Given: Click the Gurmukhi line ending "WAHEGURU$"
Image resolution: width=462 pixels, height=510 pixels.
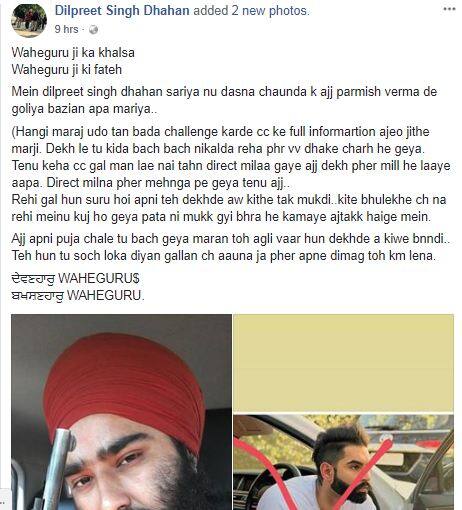Looking at the screenshot, I should pyautogui.click(x=75, y=278).
